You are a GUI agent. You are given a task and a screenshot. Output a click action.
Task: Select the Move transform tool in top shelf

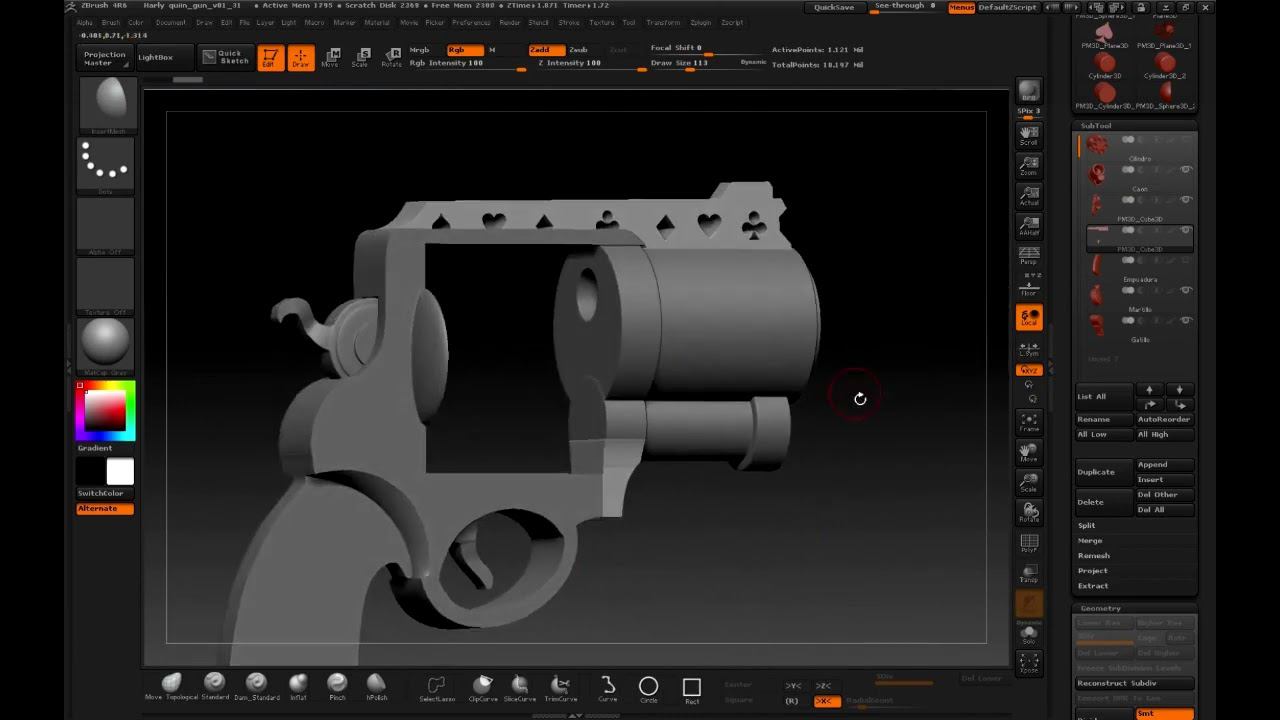tap(331, 57)
